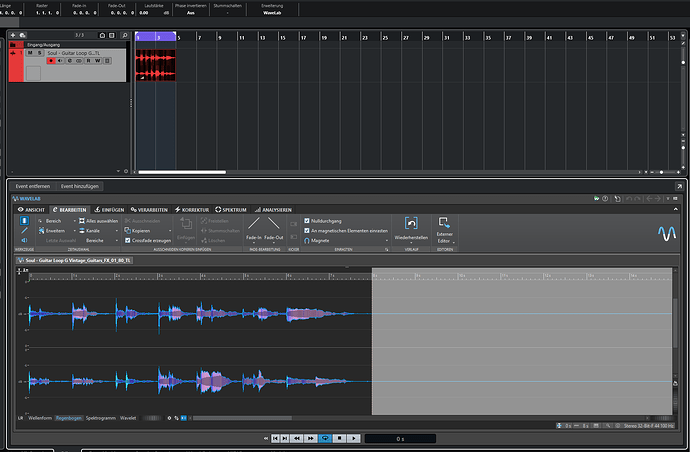Screen dimensions: 690x452
Task: Click the project horizontal zoom slider
Action: click(661, 172)
